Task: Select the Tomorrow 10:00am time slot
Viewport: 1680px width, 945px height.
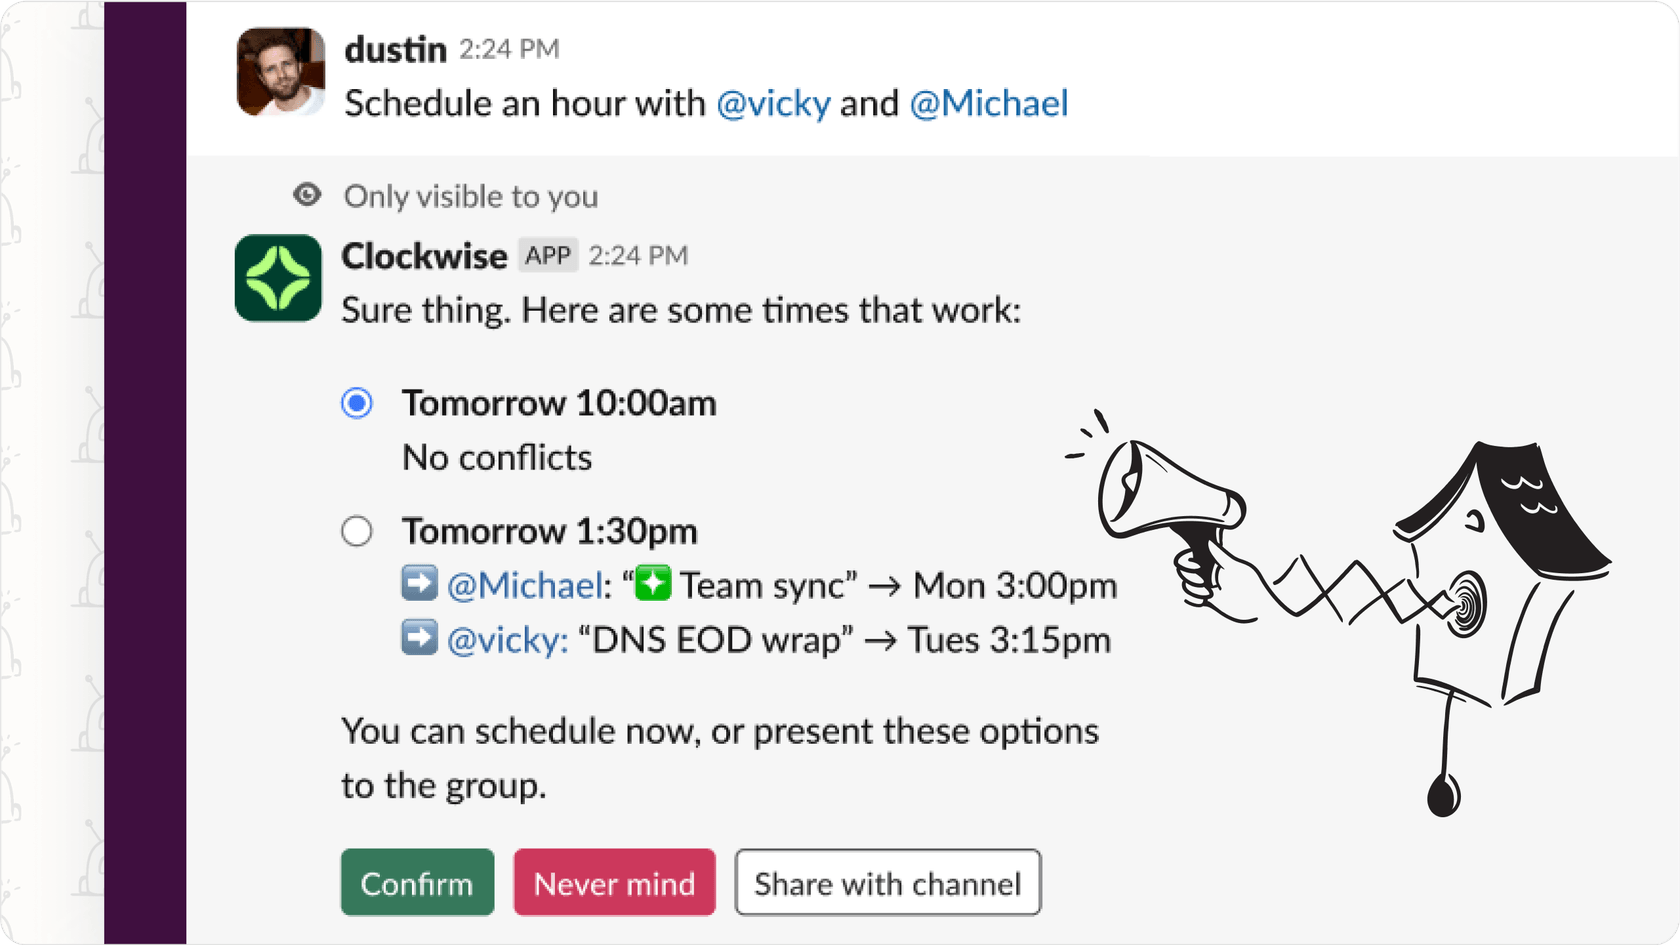Action: (357, 403)
